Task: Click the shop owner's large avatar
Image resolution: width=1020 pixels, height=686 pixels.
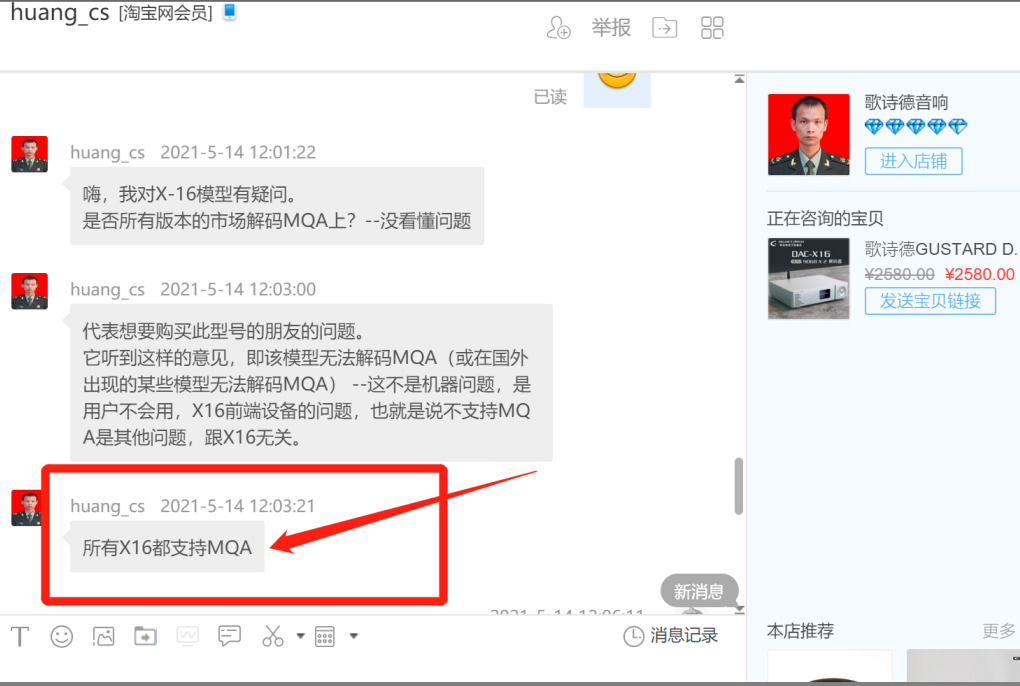Action: click(809, 135)
